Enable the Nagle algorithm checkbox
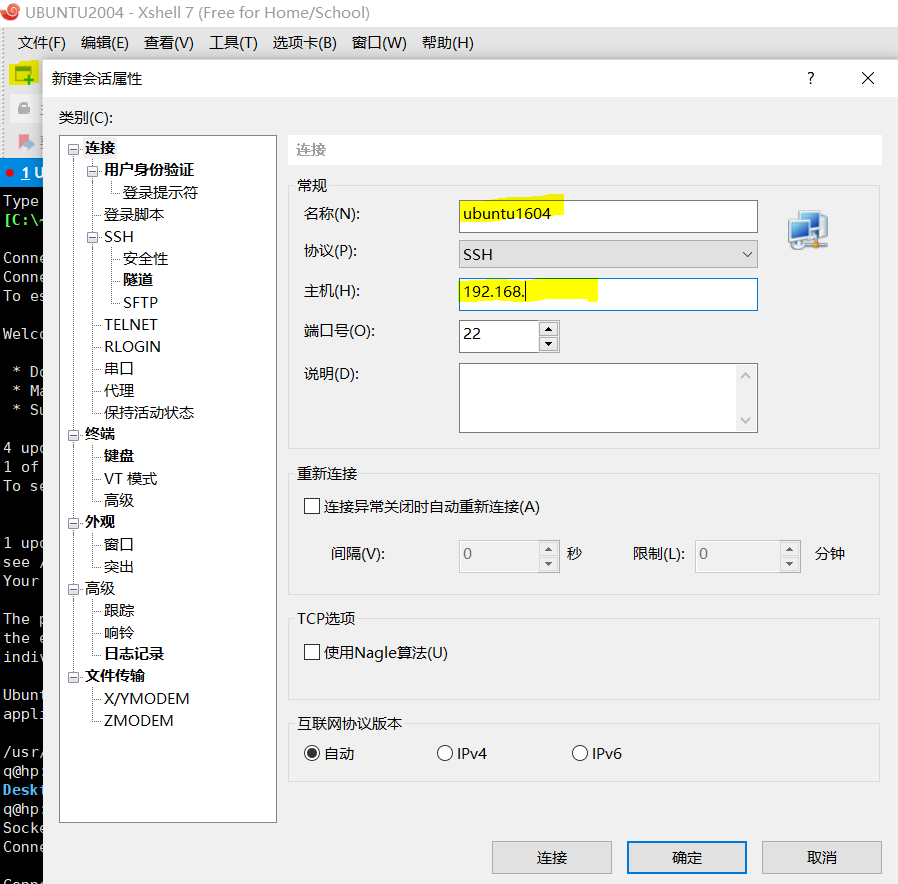The width and height of the screenshot is (898, 884). 311,652
